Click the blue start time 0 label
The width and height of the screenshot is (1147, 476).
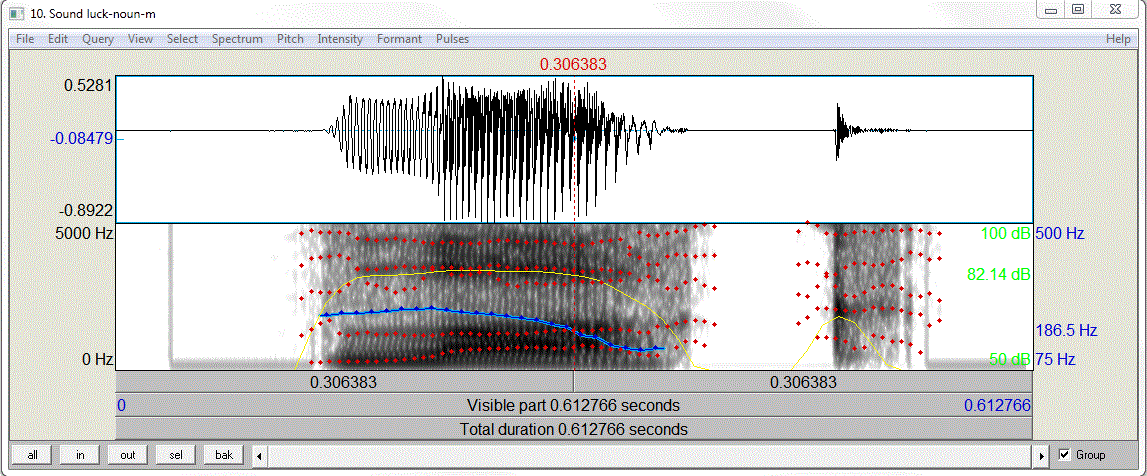tap(121, 405)
